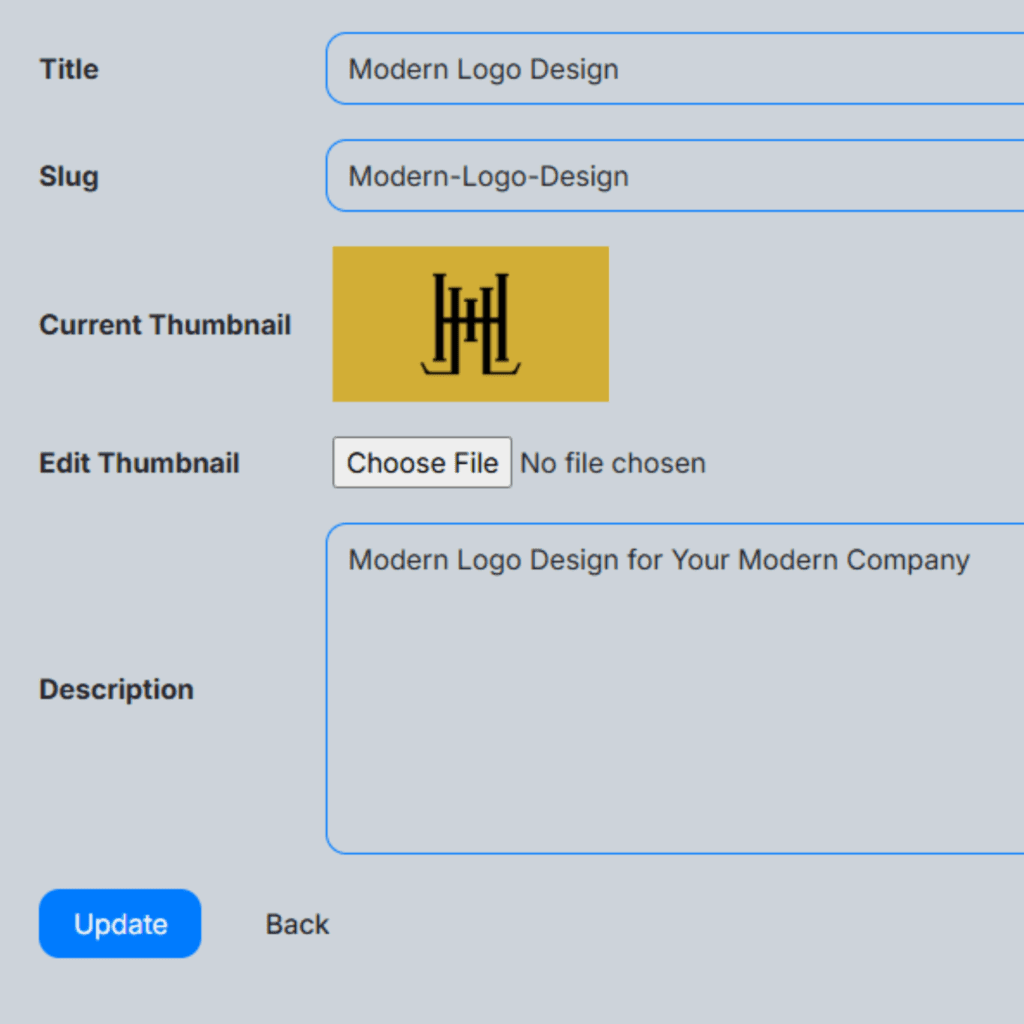Click the Description field label

tap(116, 689)
